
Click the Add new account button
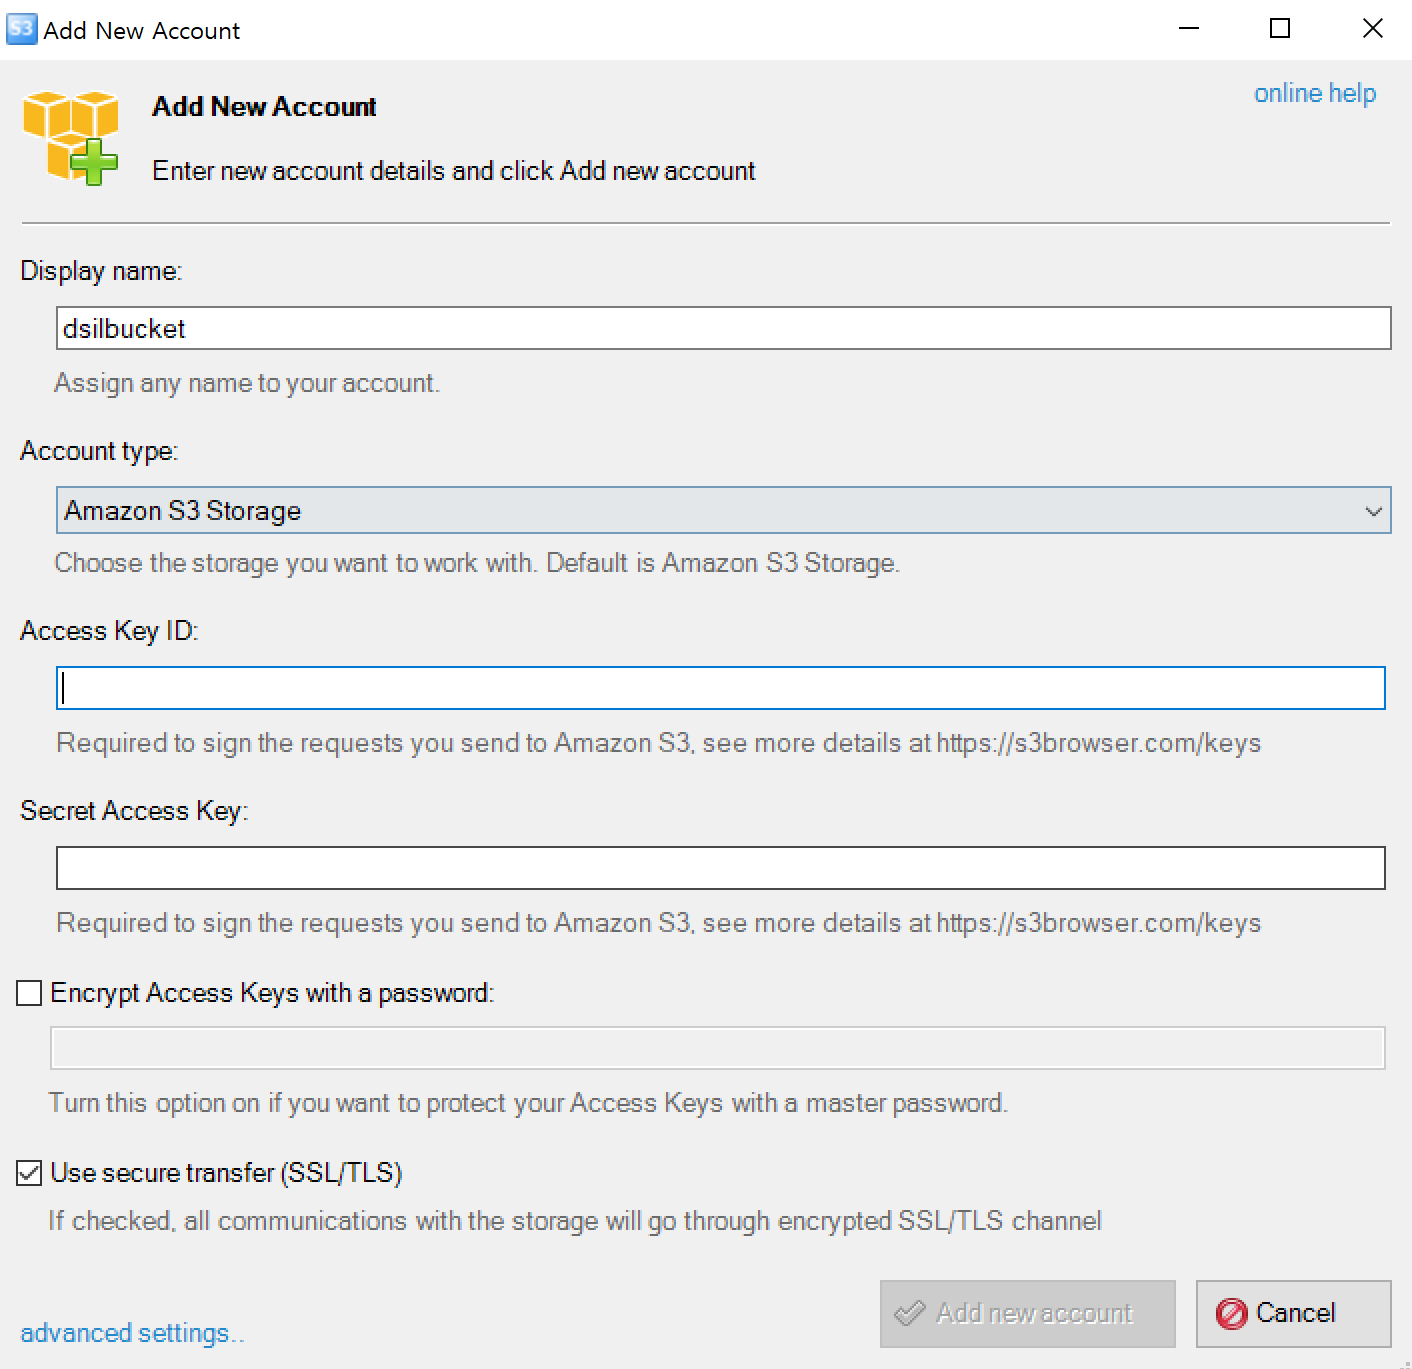(1027, 1313)
